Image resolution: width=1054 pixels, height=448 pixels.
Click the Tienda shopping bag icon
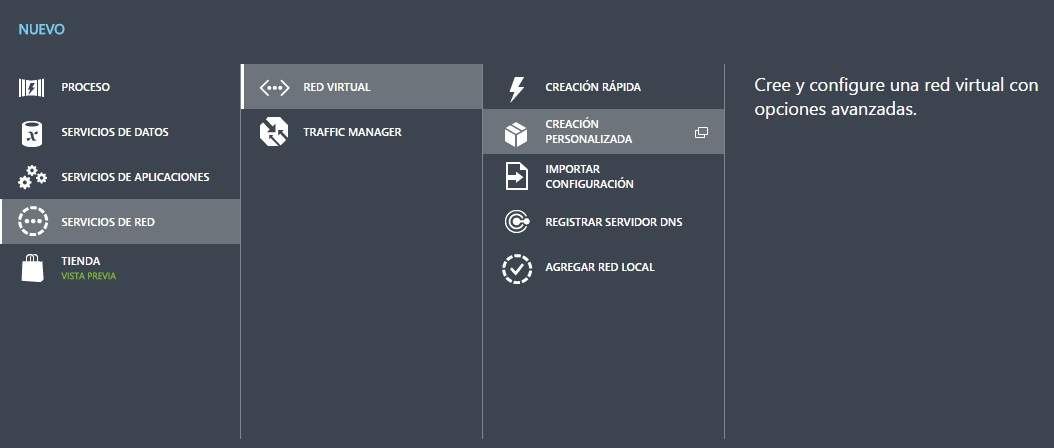tap(33, 268)
